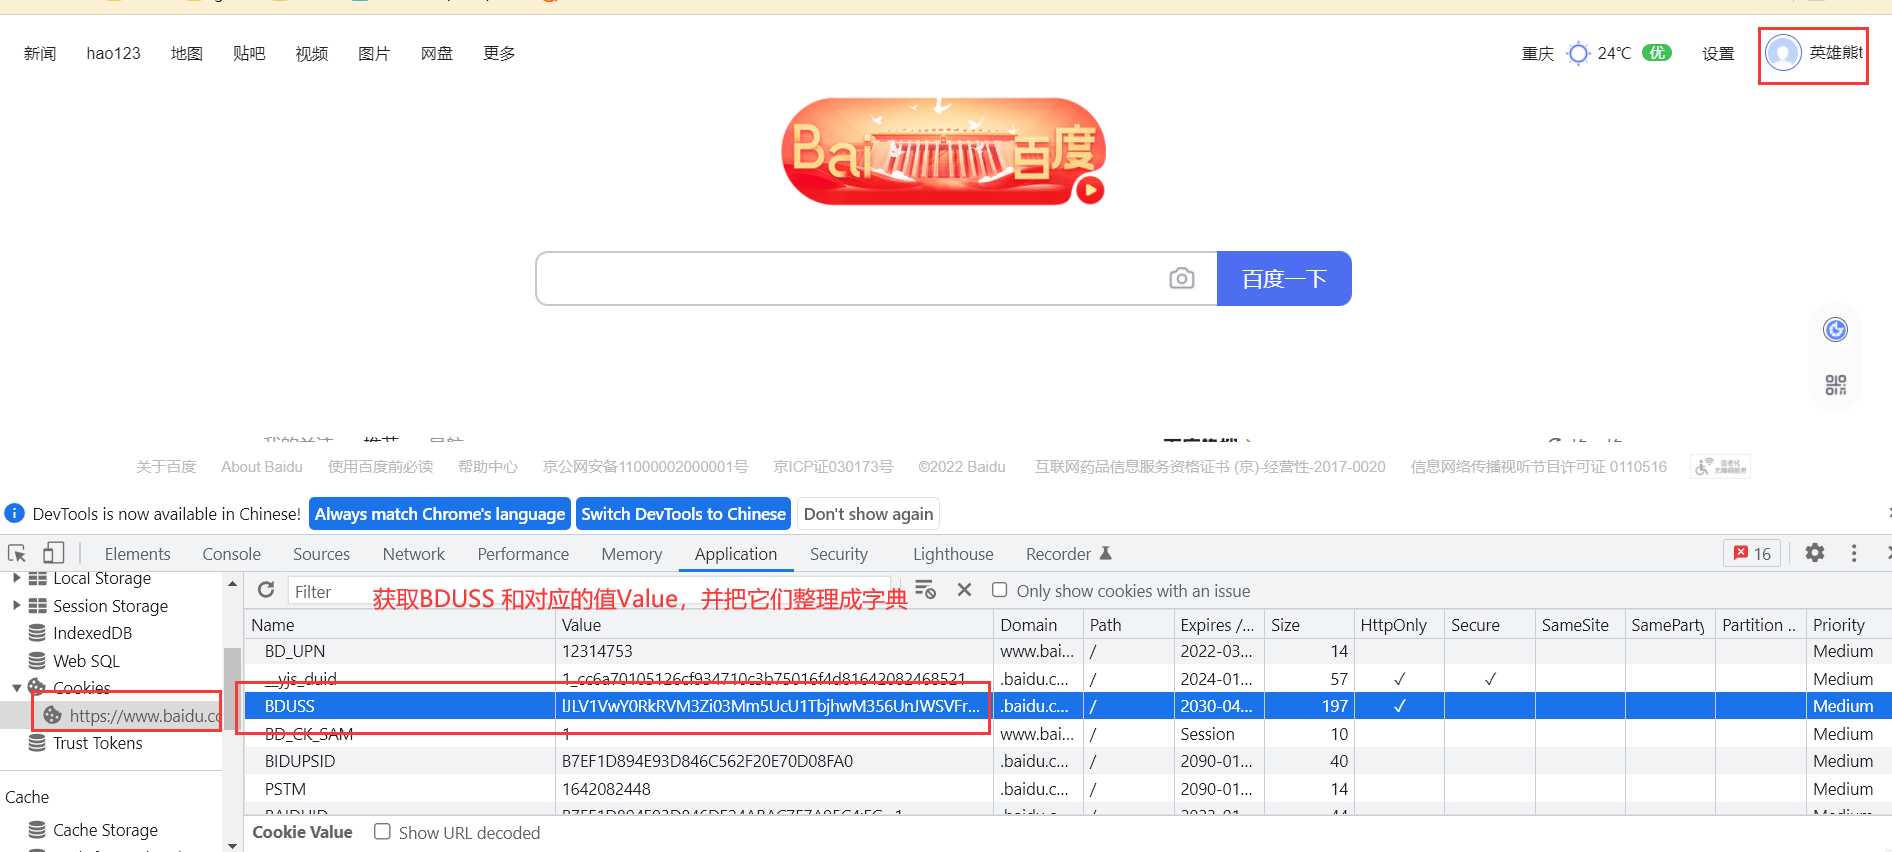Open the Sources tab

[321, 554]
